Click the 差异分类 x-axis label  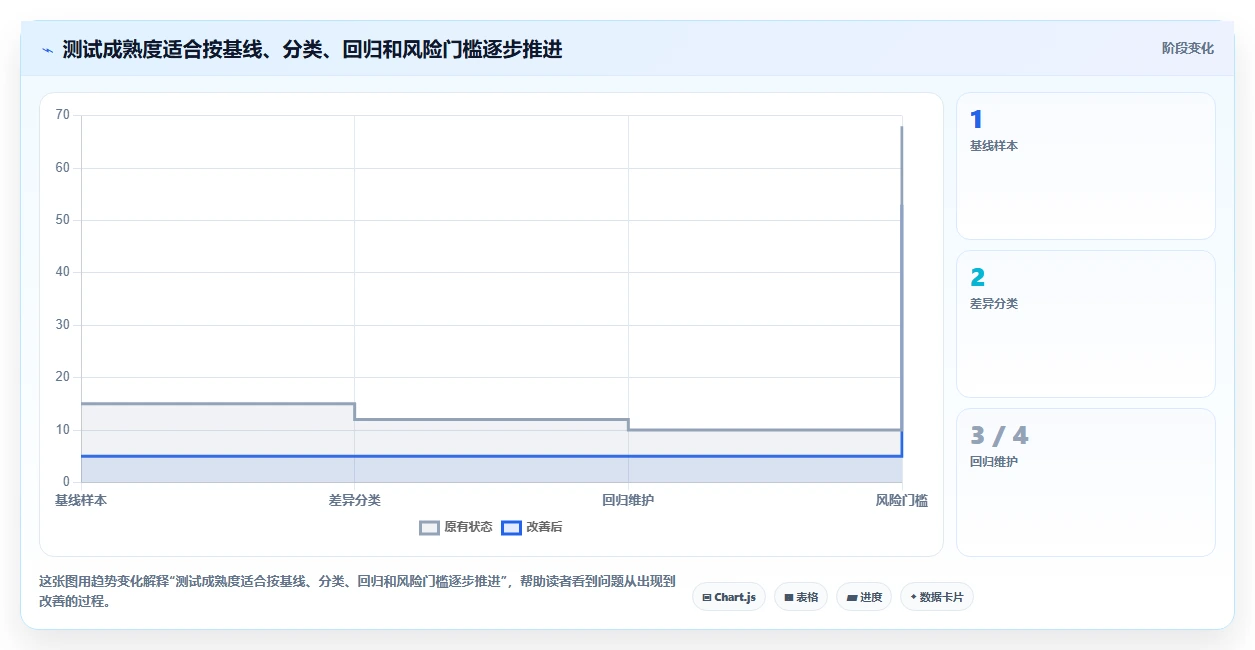pos(354,500)
